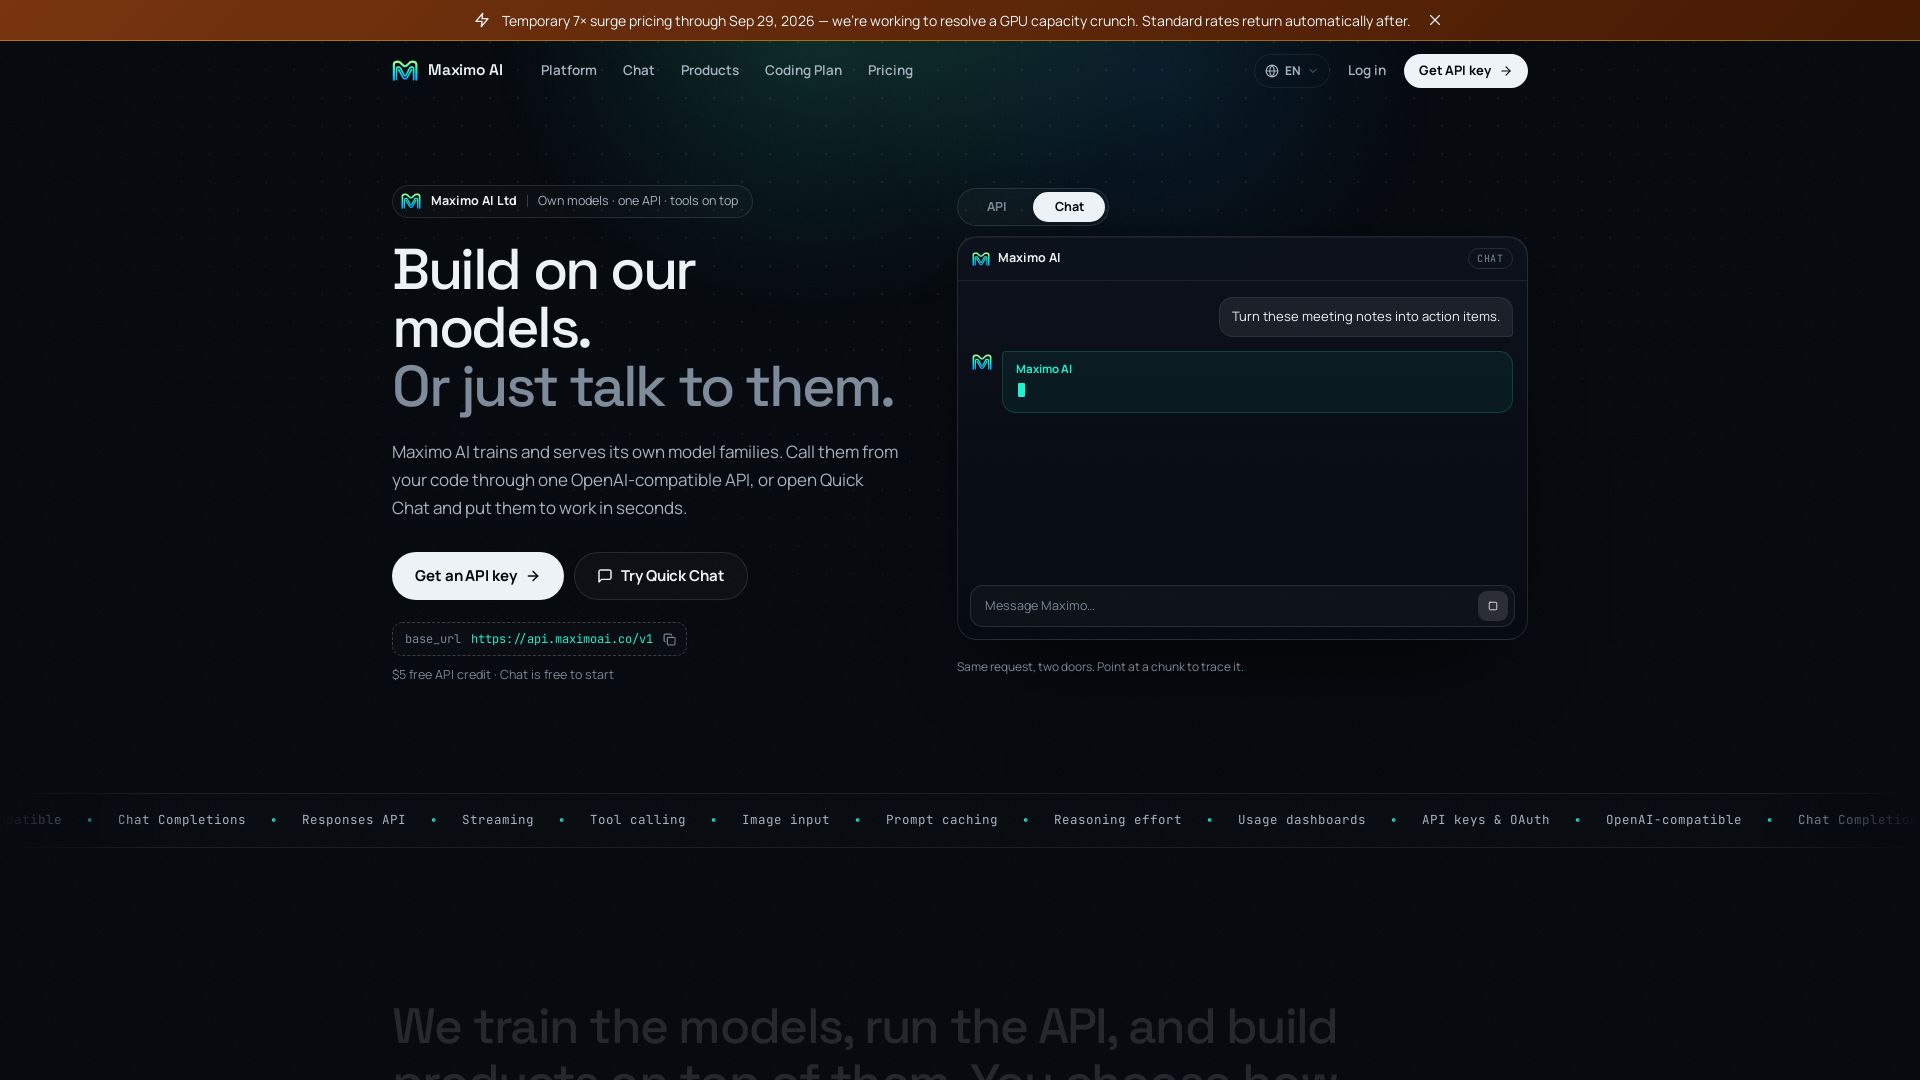The width and height of the screenshot is (1920, 1080).
Task: Click the stop button in the chat input
Action: pyautogui.click(x=1493, y=606)
